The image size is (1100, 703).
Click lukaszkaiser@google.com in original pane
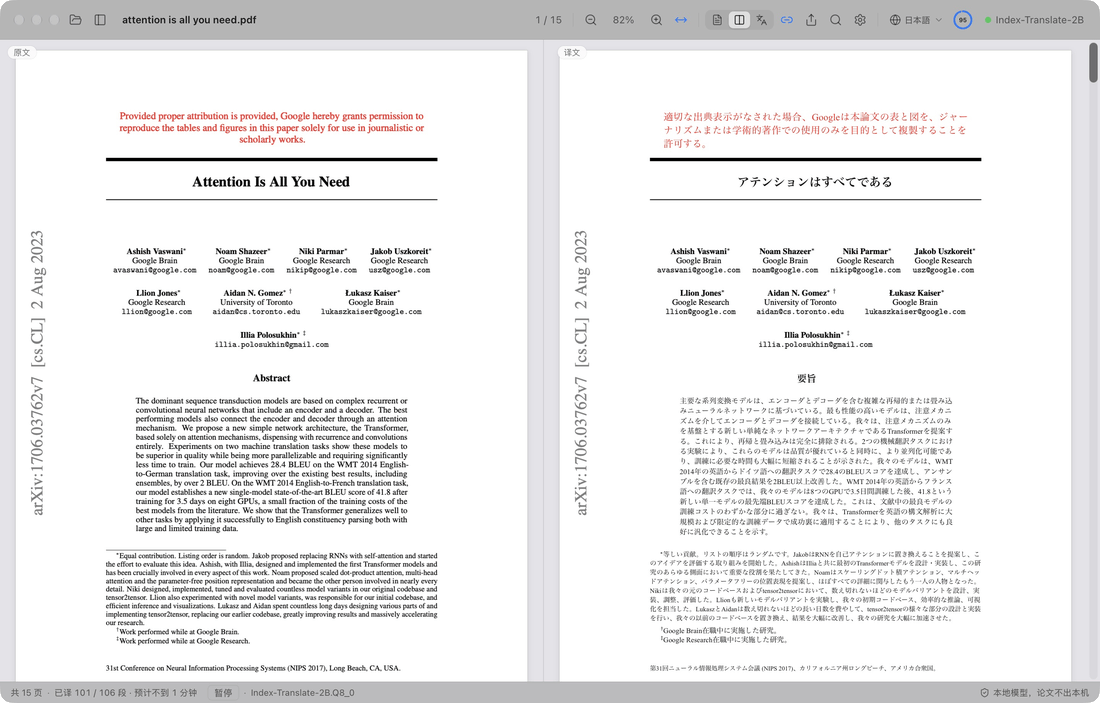(x=371, y=312)
